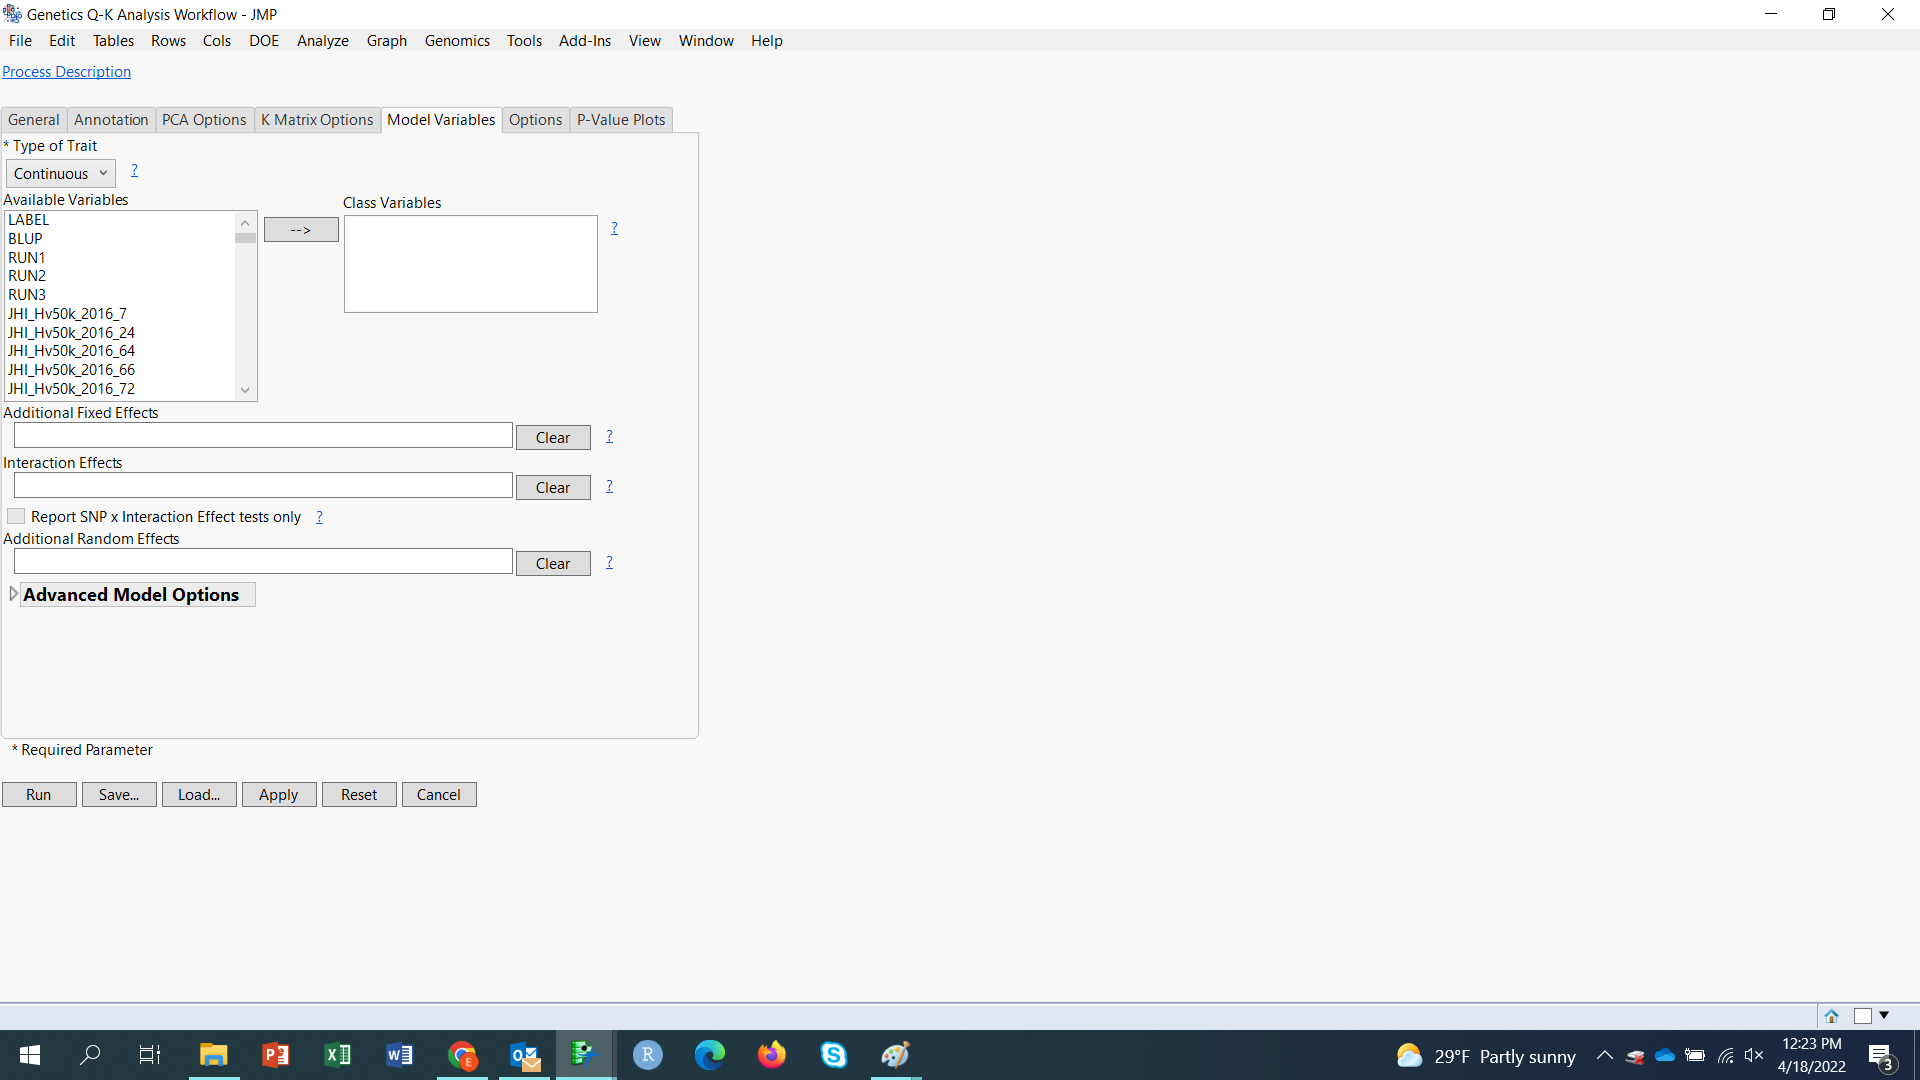Open File Explorer from the taskbar
The width and height of the screenshot is (1920, 1080).
pyautogui.click(x=213, y=1055)
